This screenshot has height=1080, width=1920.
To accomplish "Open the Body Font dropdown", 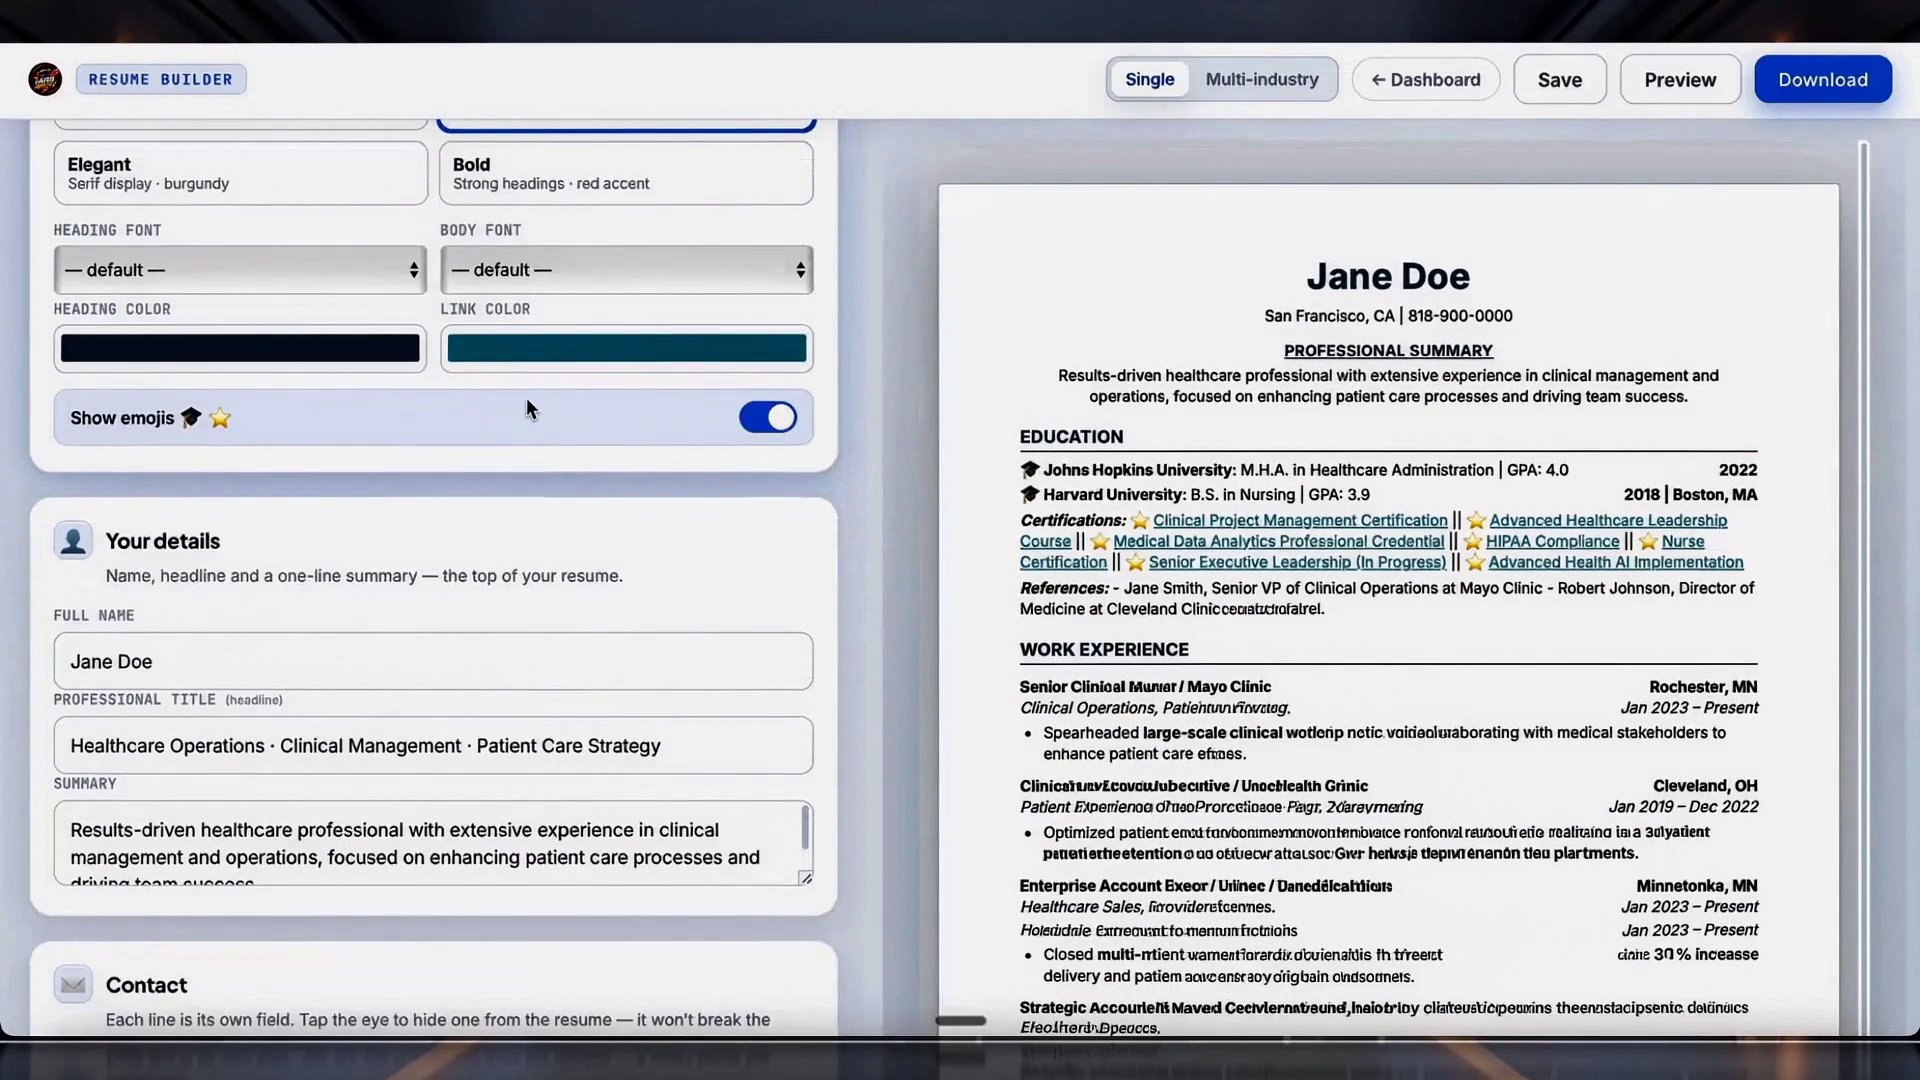I will (627, 270).
